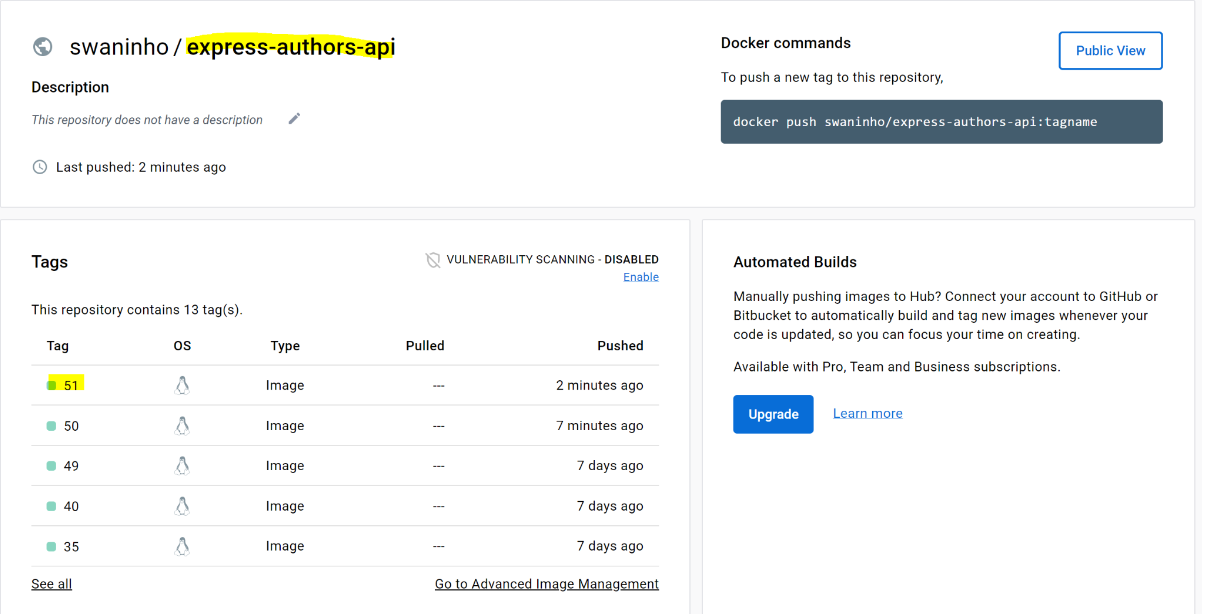
Task: Click the pencil icon to edit description
Action: point(294,118)
